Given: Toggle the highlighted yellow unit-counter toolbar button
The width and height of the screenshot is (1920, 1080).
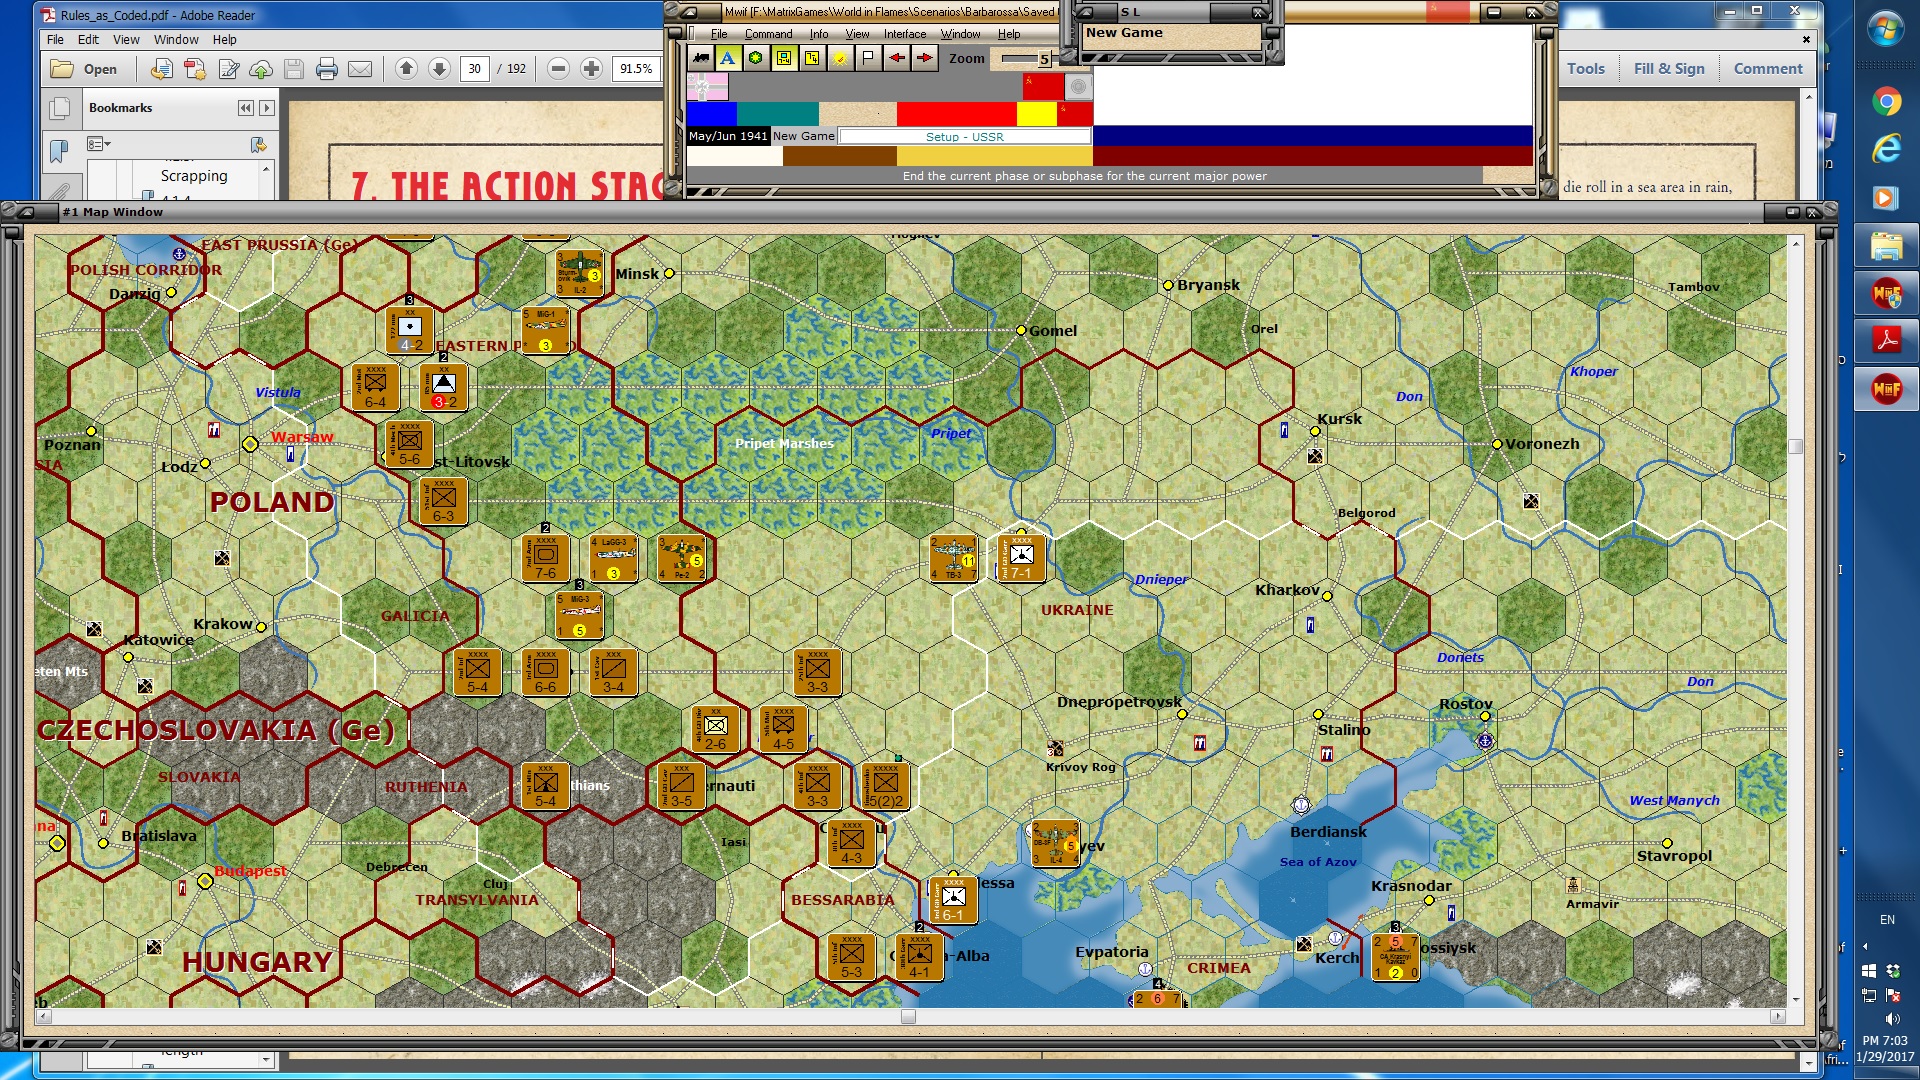Looking at the screenshot, I should click(784, 58).
